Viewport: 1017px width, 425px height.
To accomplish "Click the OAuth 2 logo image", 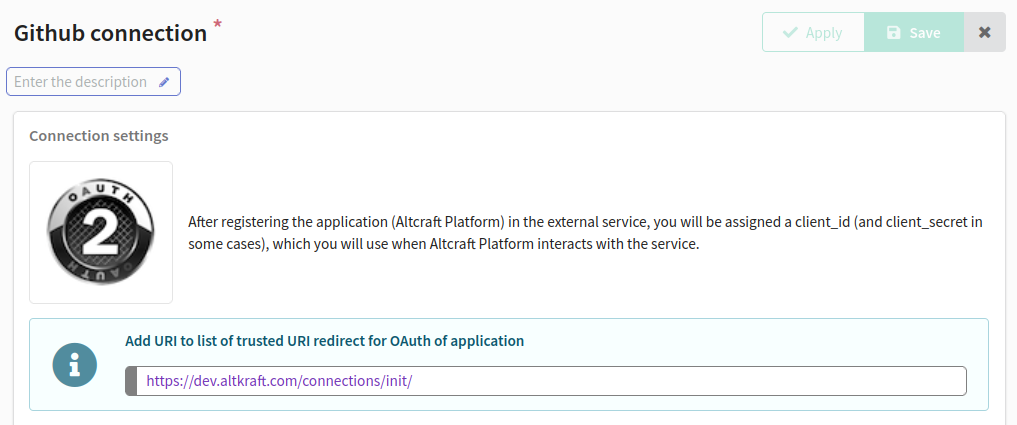I will (x=101, y=232).
